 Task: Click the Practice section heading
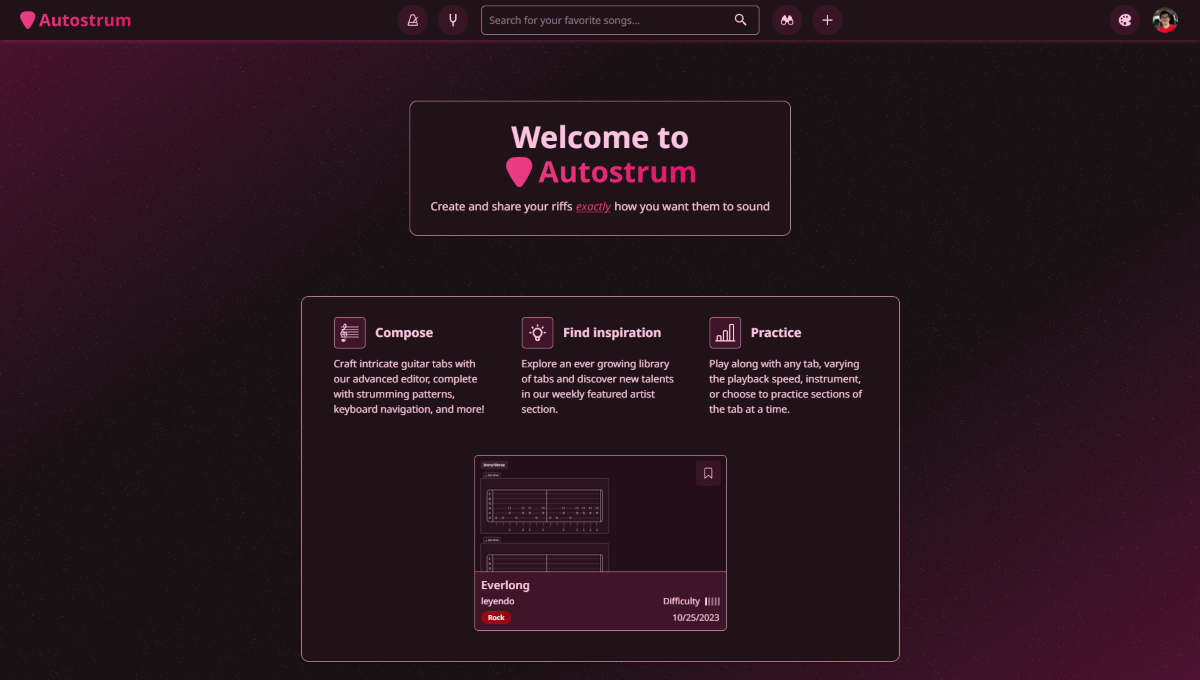click(x=776, y=333)
